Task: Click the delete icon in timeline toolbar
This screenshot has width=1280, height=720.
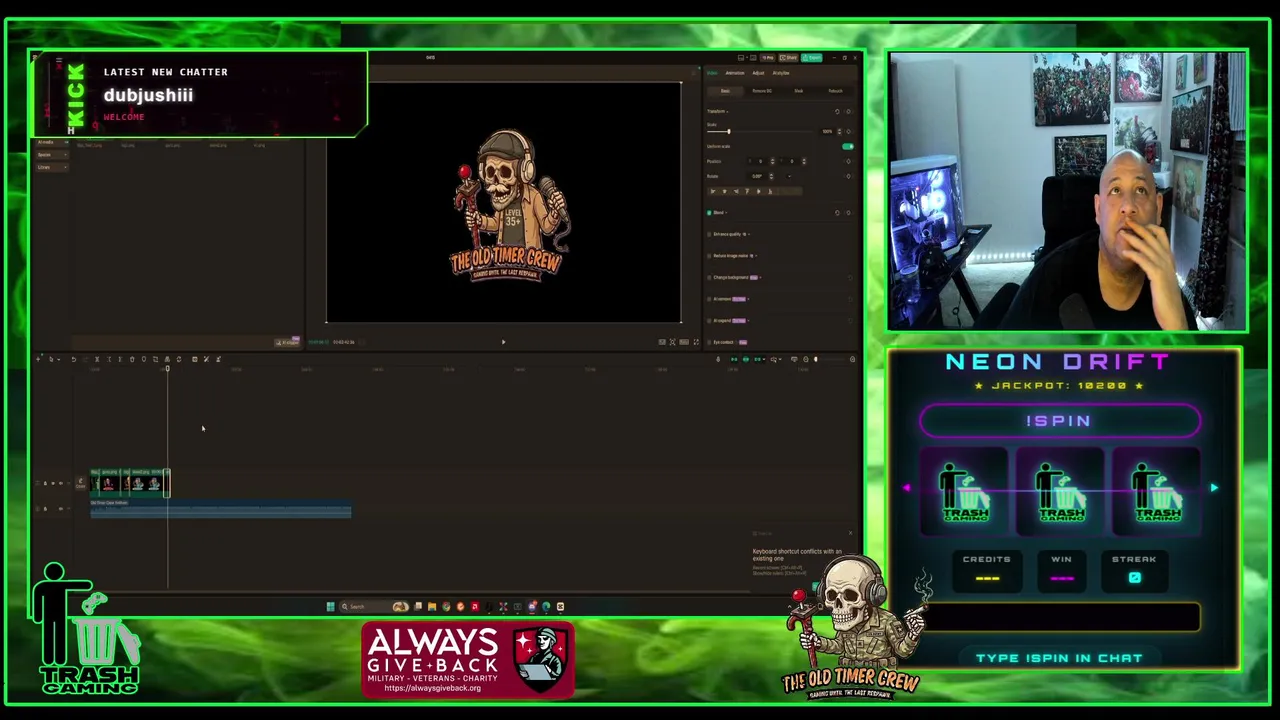Action: [x=132, y=360]
